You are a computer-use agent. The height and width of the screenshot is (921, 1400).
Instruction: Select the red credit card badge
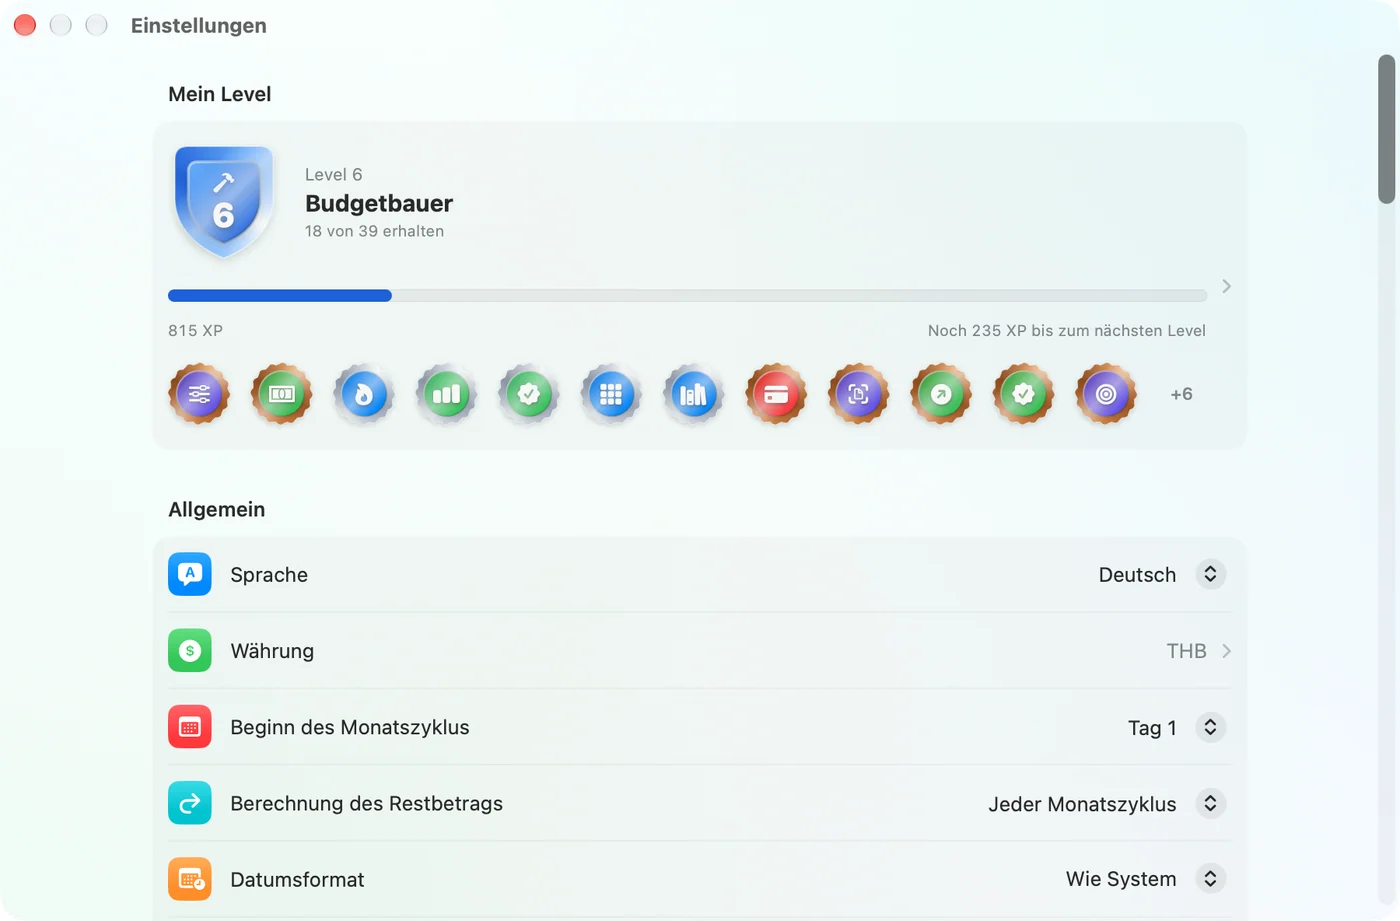click(x=776, y=394)
